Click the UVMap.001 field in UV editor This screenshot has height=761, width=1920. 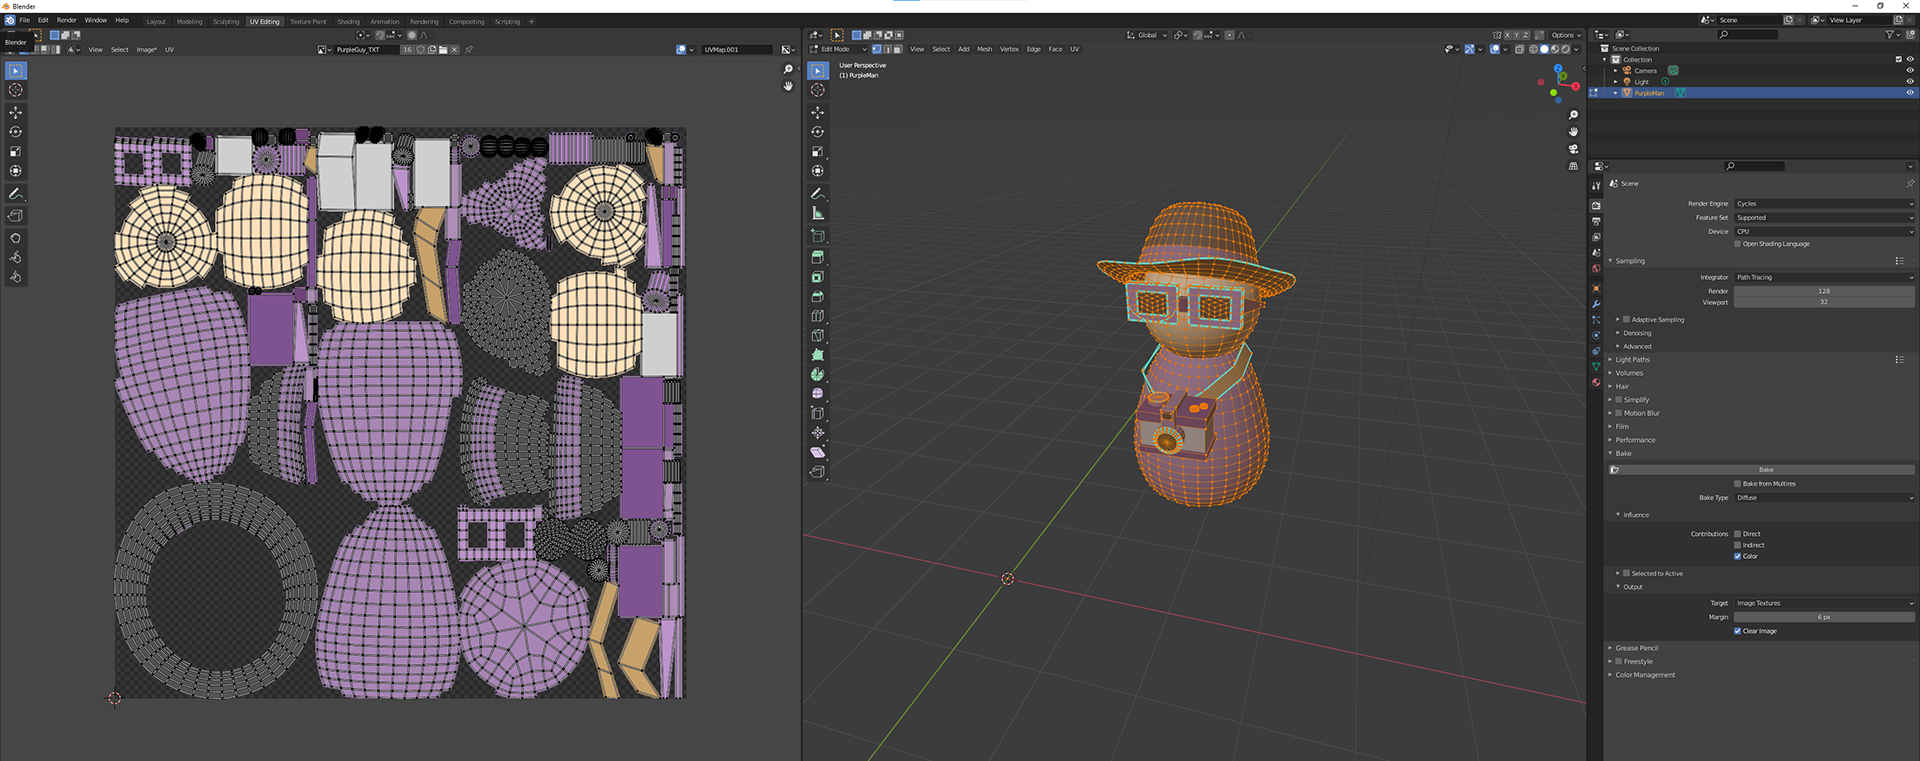pos(737,49)
